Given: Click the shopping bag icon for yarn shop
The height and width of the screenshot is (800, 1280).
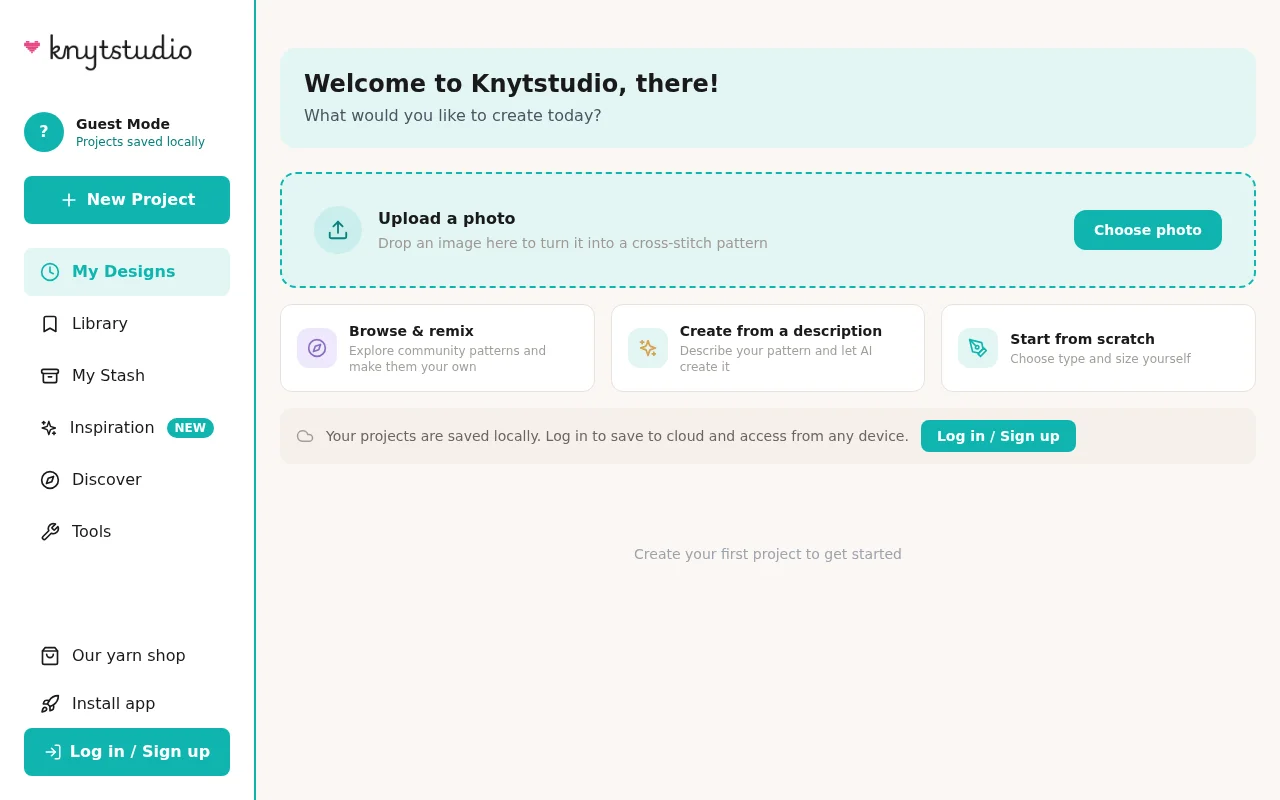Looking at the screenshot, I should [x=50, y=656].
